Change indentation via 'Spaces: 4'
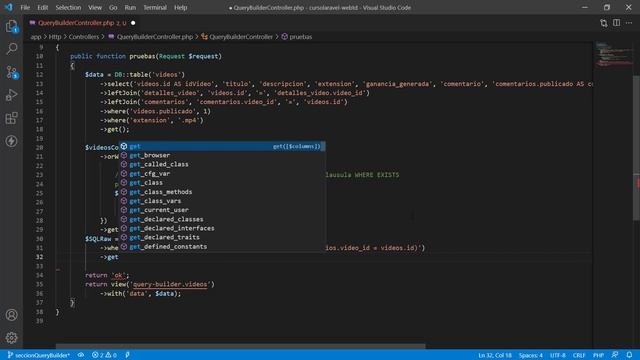The height and width of the screenshot is (360, 640). point(531,355)
